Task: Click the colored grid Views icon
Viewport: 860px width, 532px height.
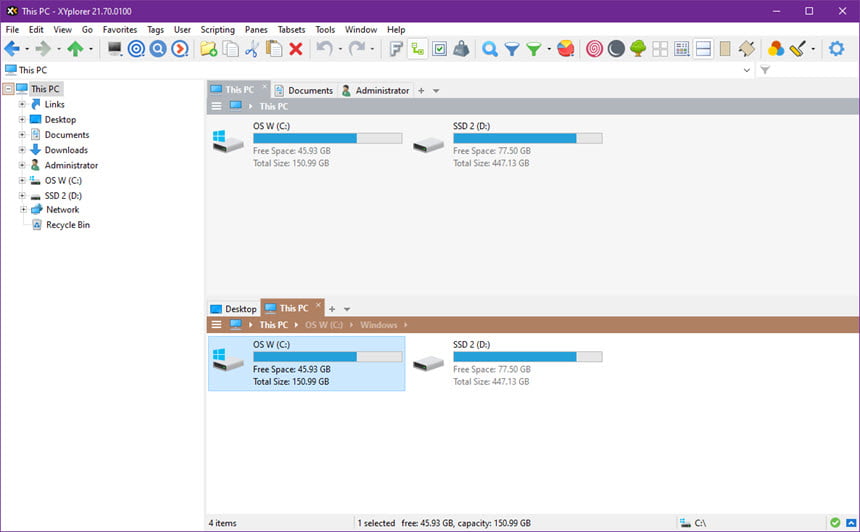Action: [682, 49]
